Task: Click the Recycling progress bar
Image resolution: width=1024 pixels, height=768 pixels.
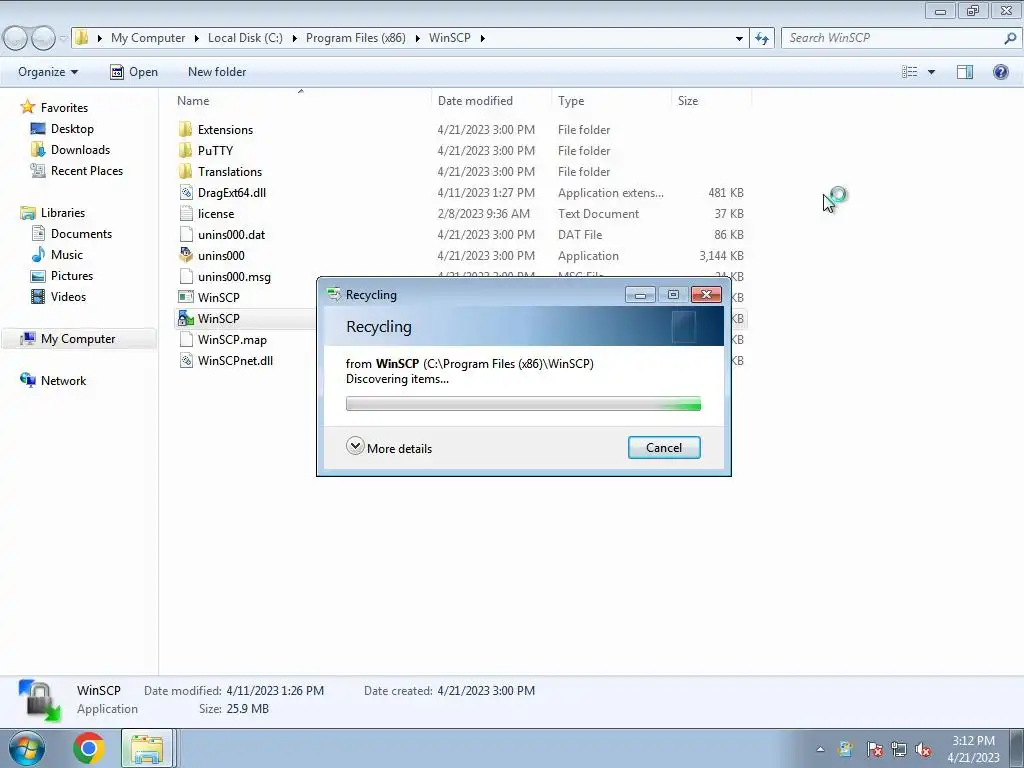Action: click(x=523, y=404)
